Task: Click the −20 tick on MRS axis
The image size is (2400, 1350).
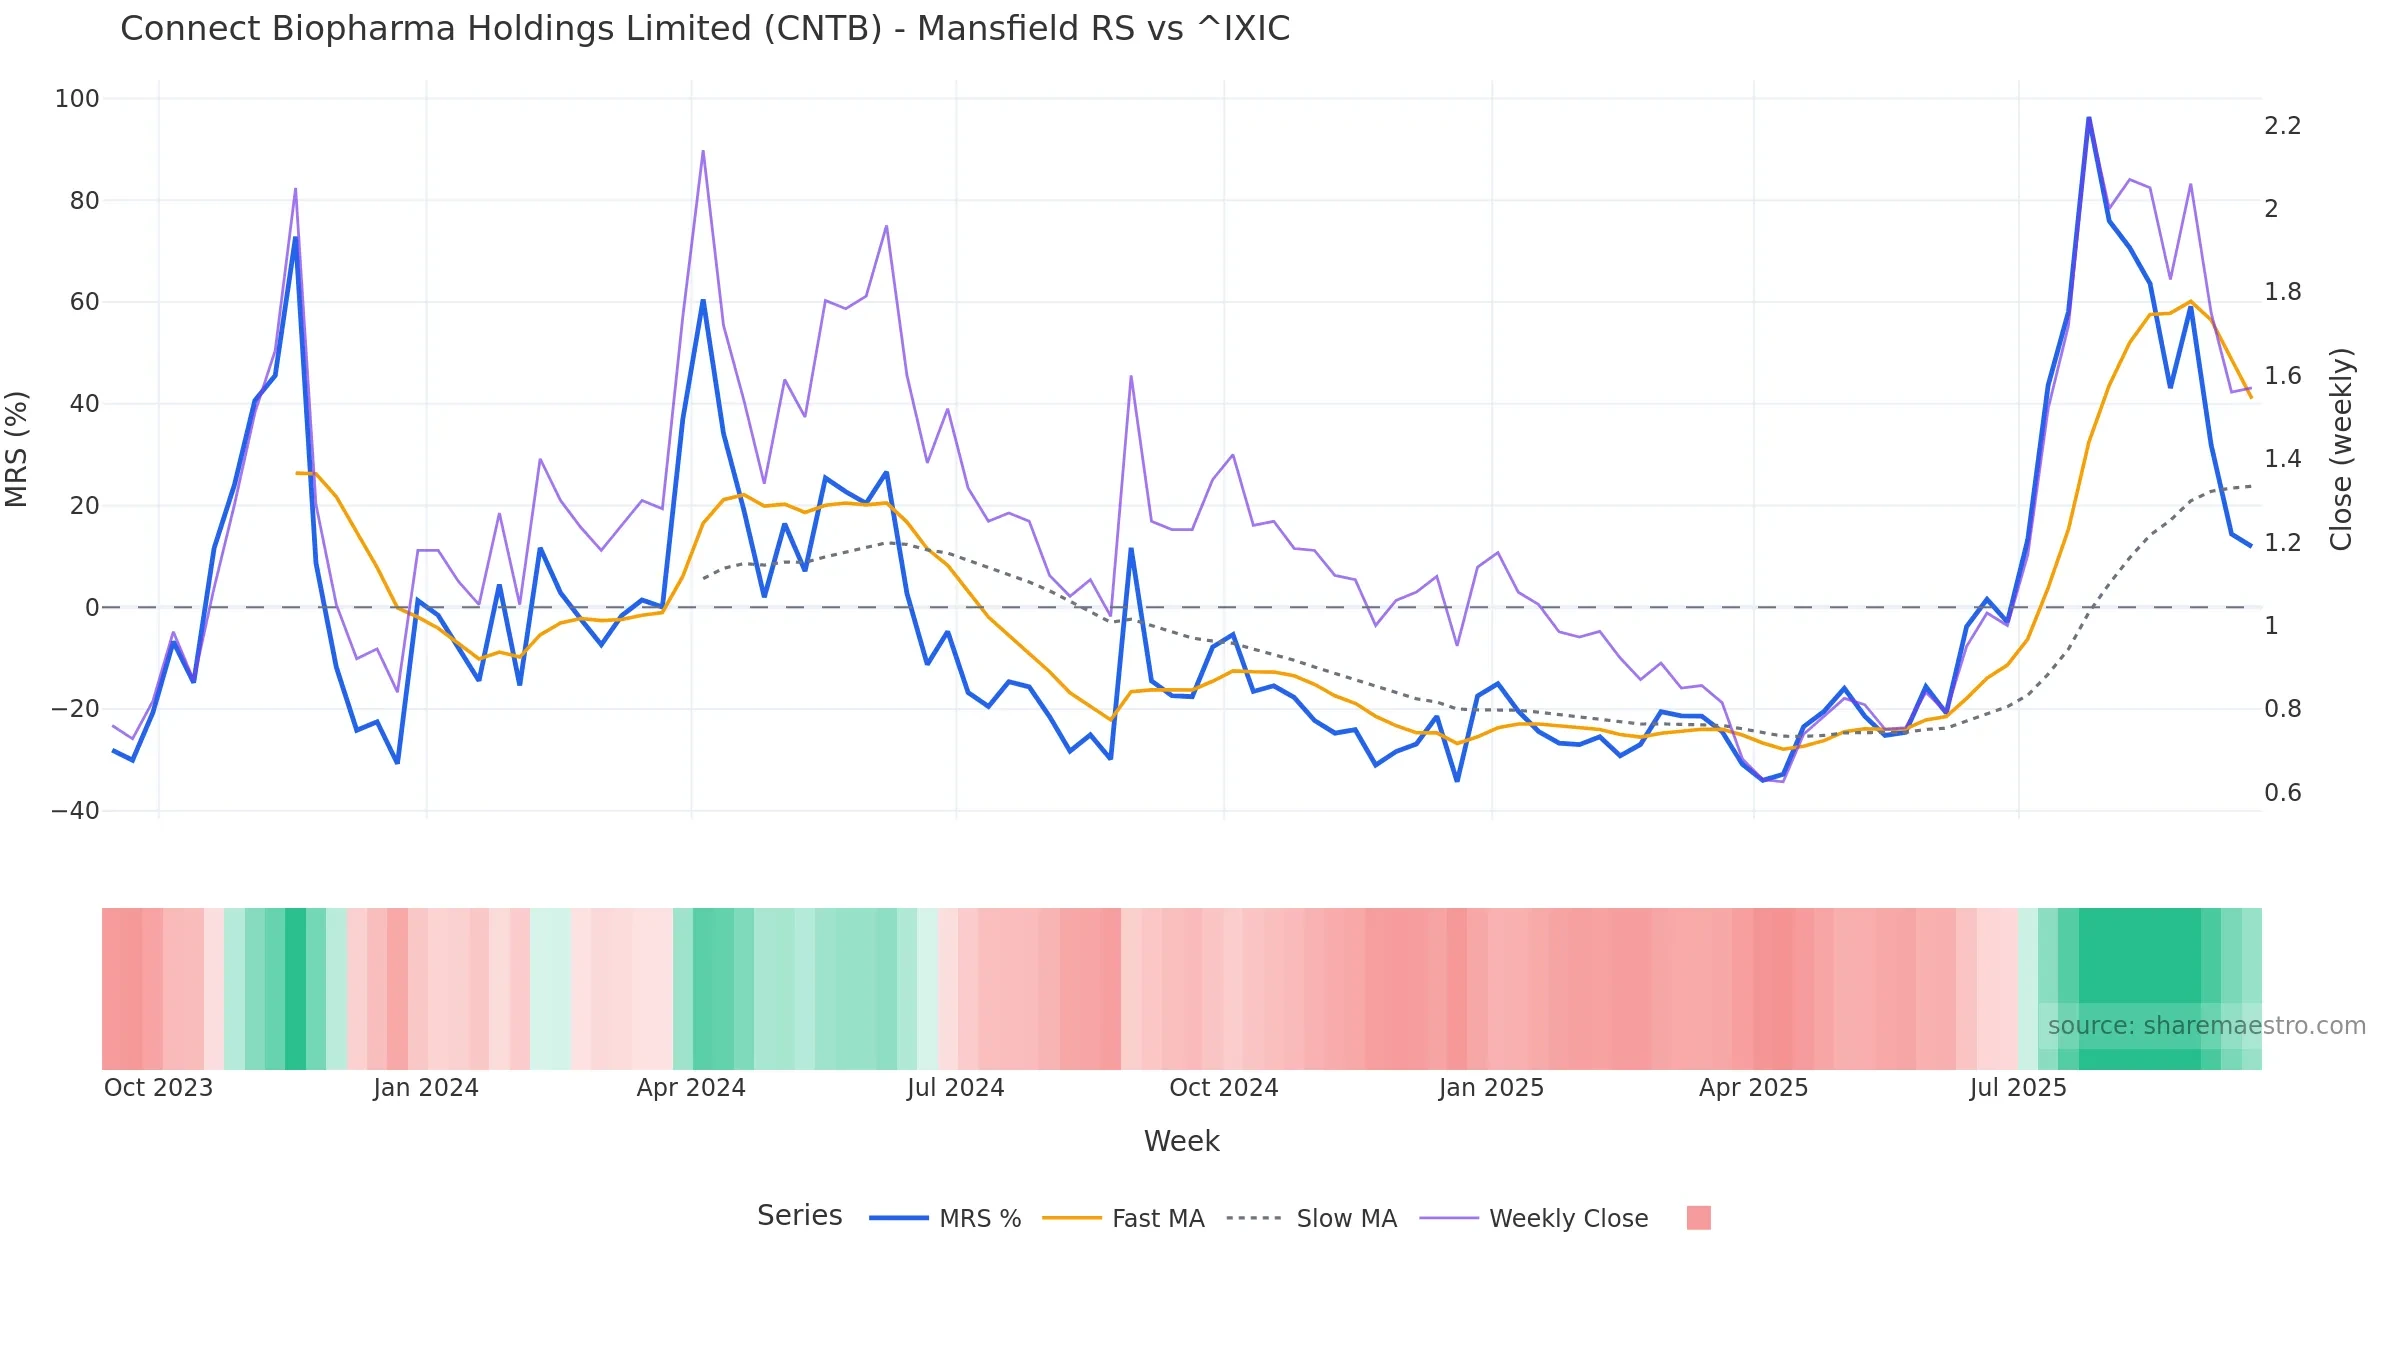Action: (75, 709)
